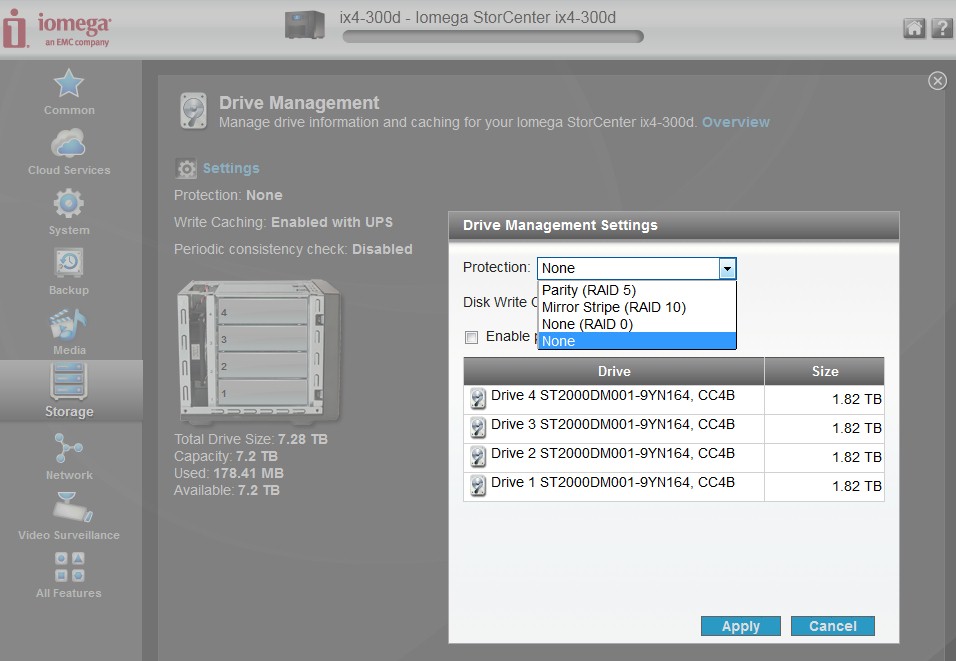Open Help with the question mark icon
Screen dimensions: 956x661
tap(942, 28)
